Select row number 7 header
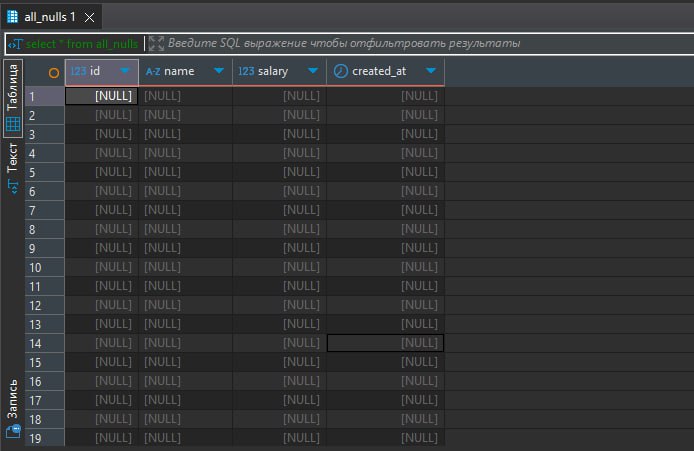 tap(45, 210)
